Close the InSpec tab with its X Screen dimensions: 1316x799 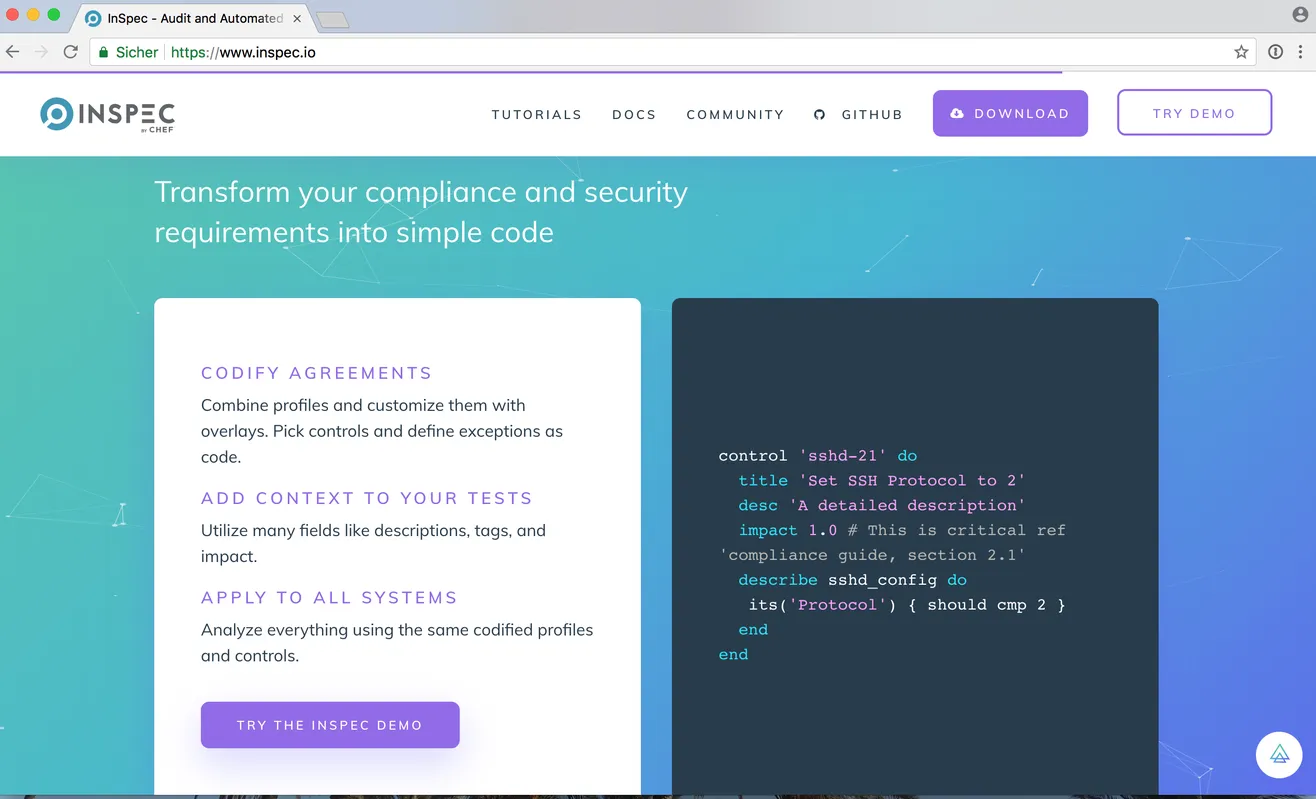point(297,18)
